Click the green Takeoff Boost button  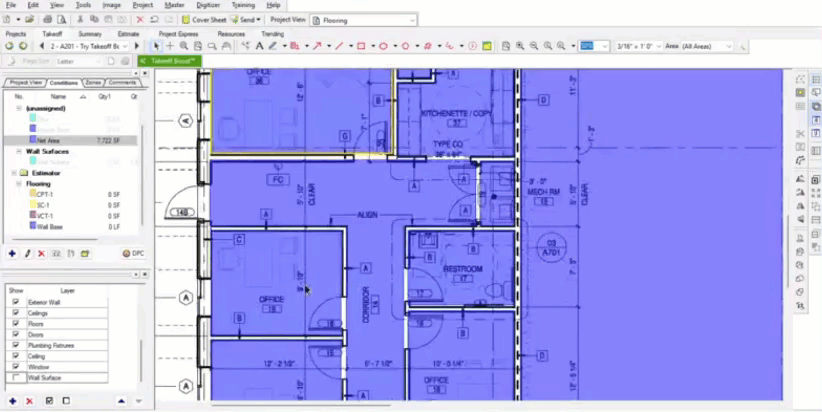pos(169,61)
